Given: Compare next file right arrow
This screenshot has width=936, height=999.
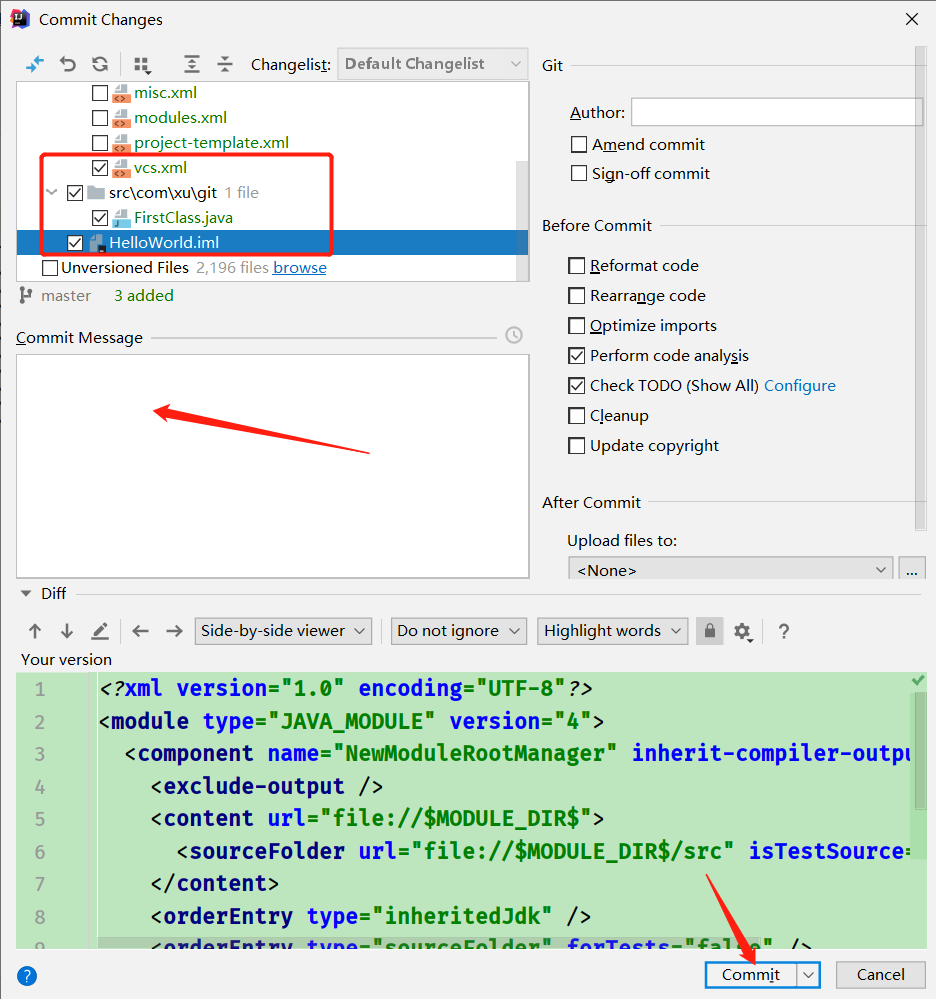Looking at the screenshot, I should pyautogui.click(x=174, y=631).
